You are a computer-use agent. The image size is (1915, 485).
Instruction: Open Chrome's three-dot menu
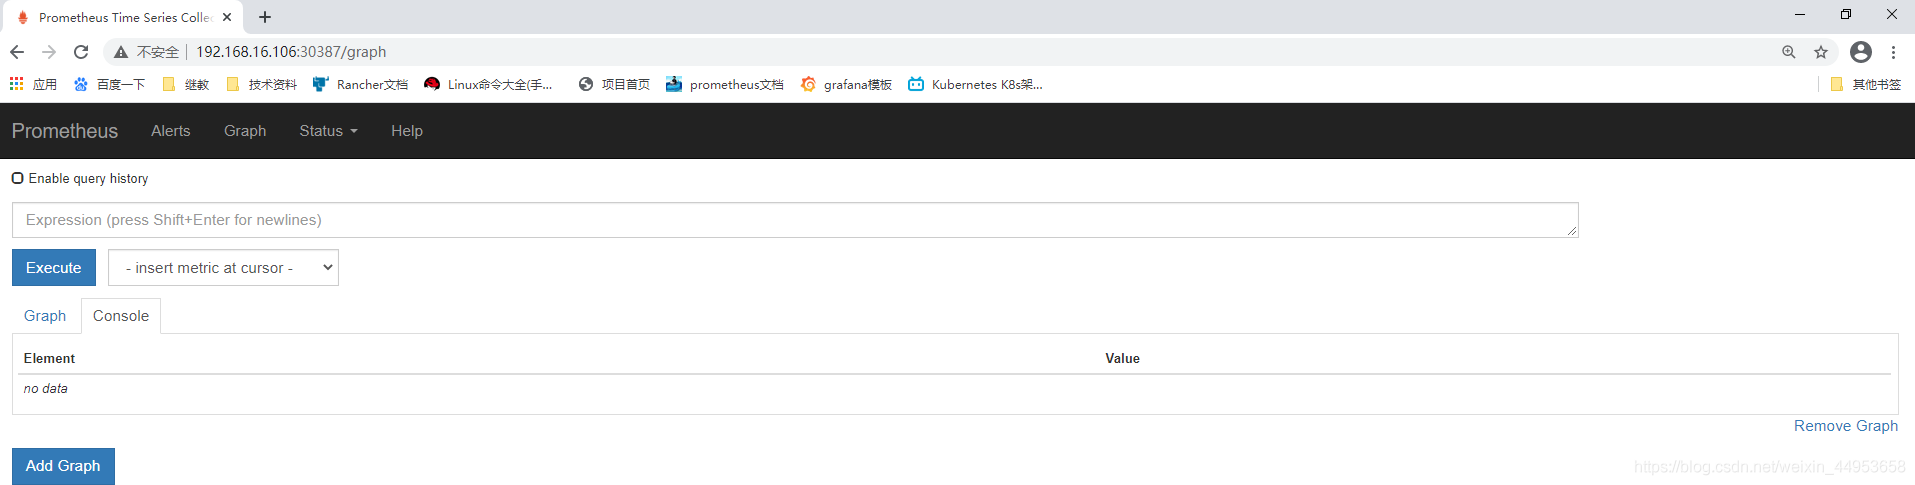(1893, 52)
